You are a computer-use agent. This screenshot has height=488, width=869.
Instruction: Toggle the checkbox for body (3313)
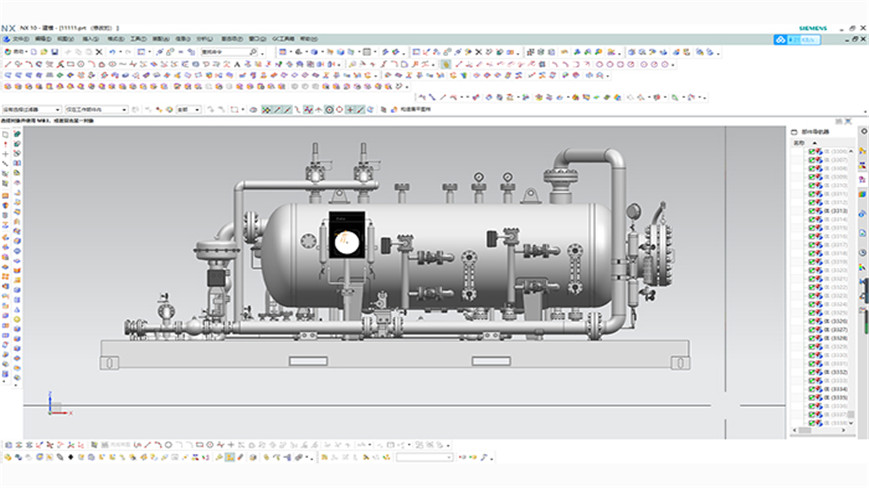pyautogui.click(x=813, y=211)
